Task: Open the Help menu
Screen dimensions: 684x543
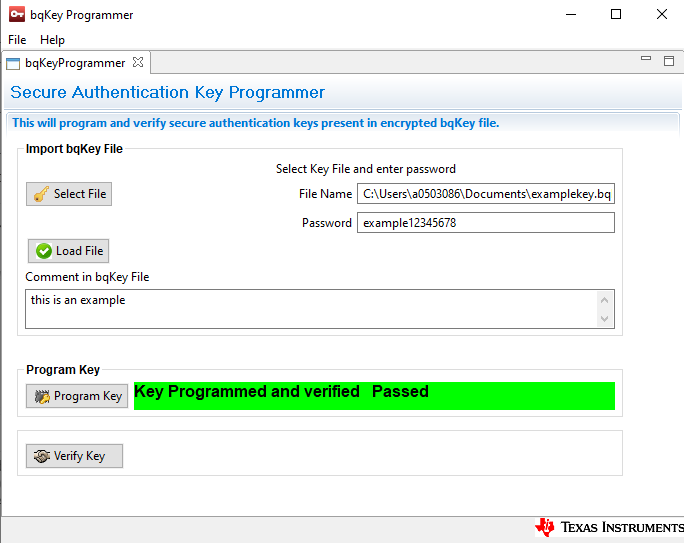Action: pyautogui.click(x=52, y=40)
